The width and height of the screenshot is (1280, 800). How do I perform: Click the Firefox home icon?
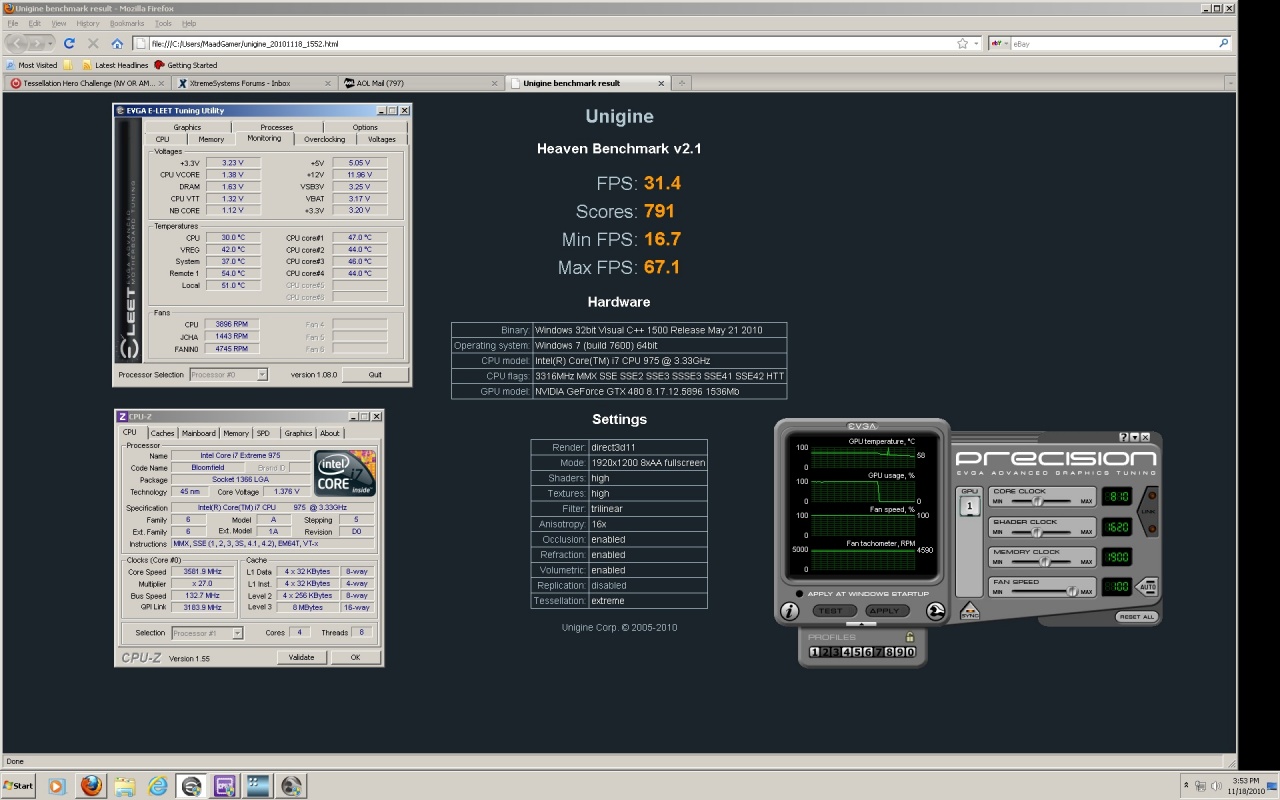(117, 44)
